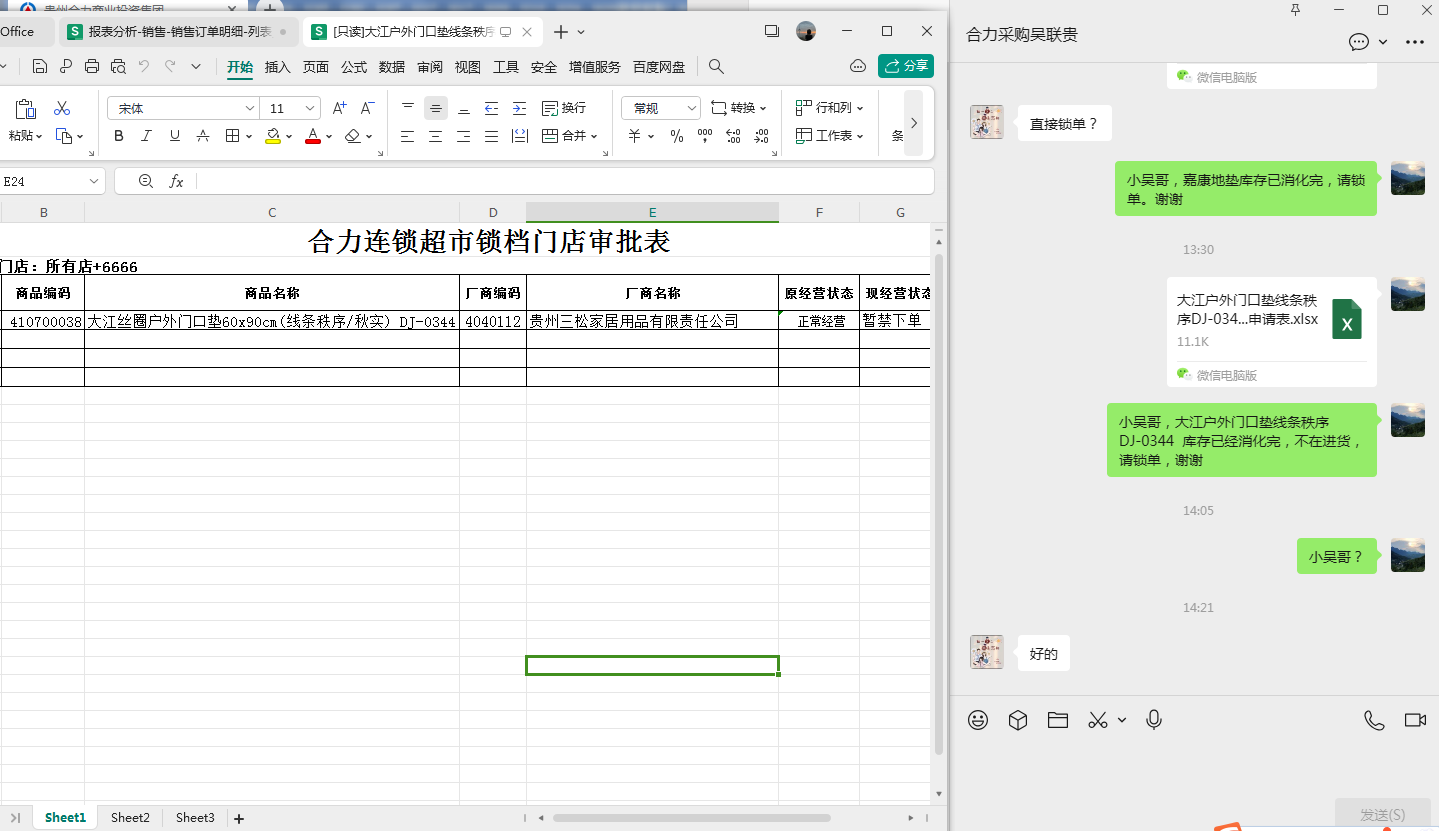The height and width of the screenshot is (831, 1439).
Task: Start a voice call from chat toolbar
Action: pos(1374,720)
